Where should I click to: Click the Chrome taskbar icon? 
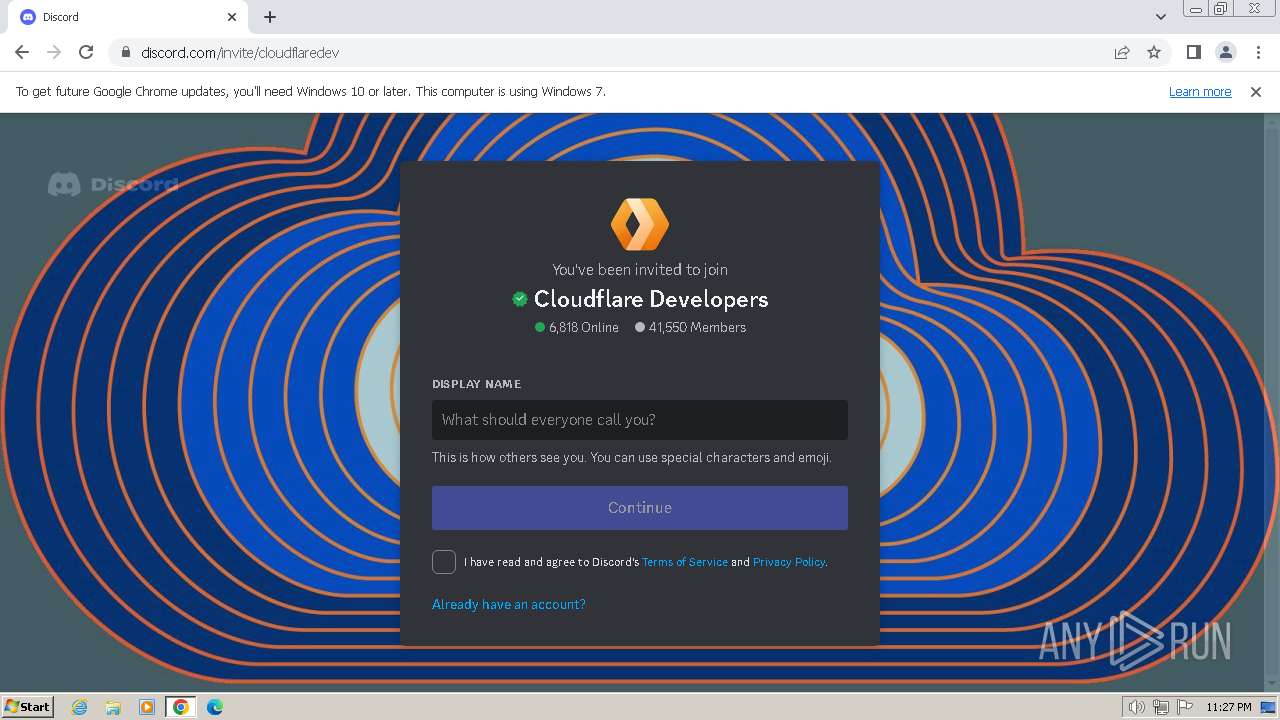[181, 707]
